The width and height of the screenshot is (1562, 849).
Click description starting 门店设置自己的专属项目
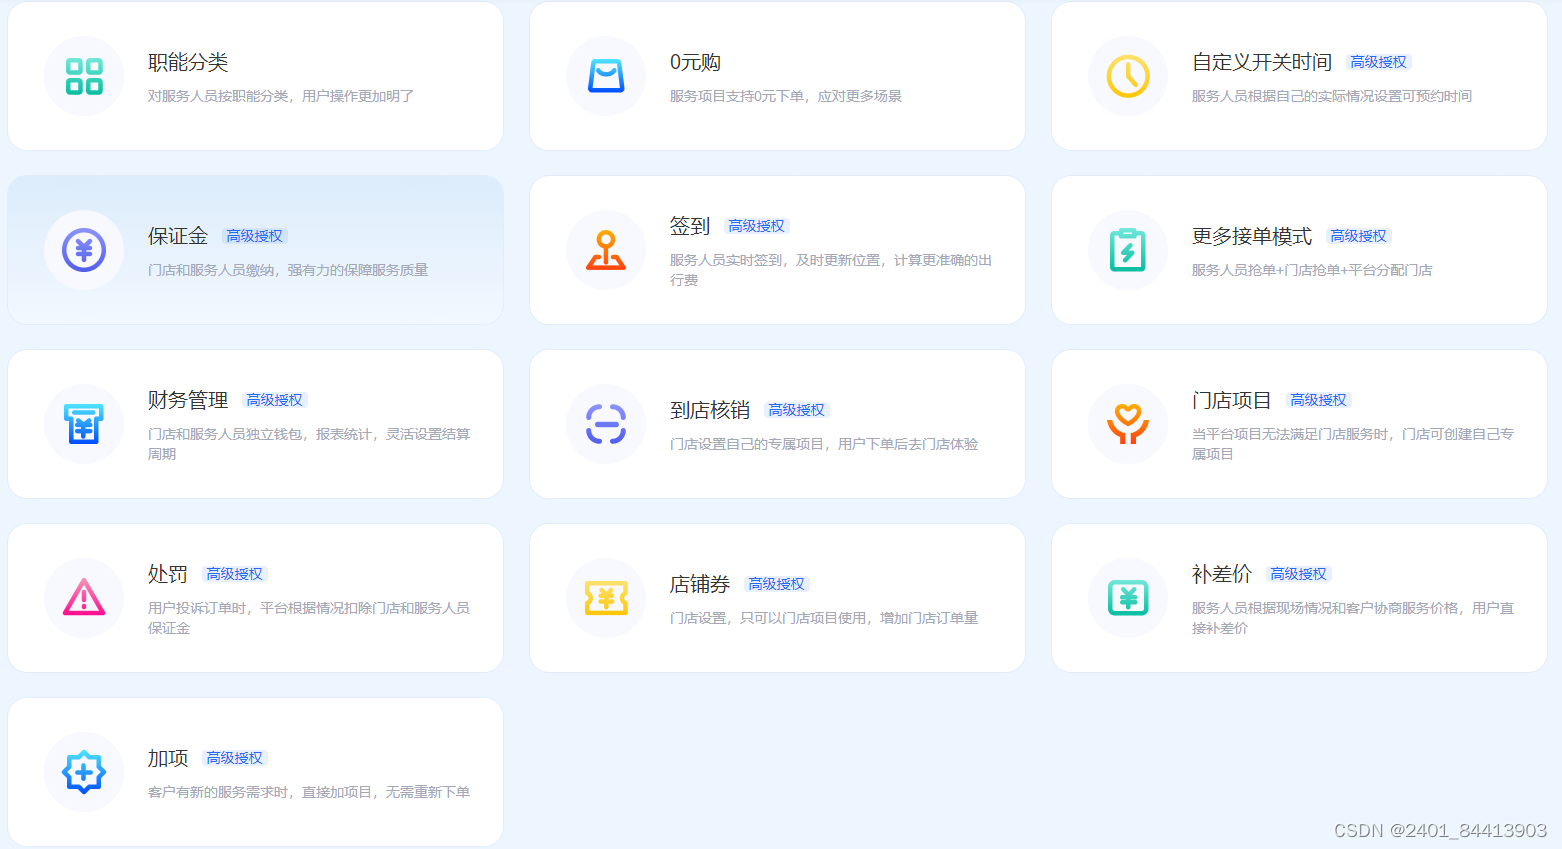(x=824, y=444)
